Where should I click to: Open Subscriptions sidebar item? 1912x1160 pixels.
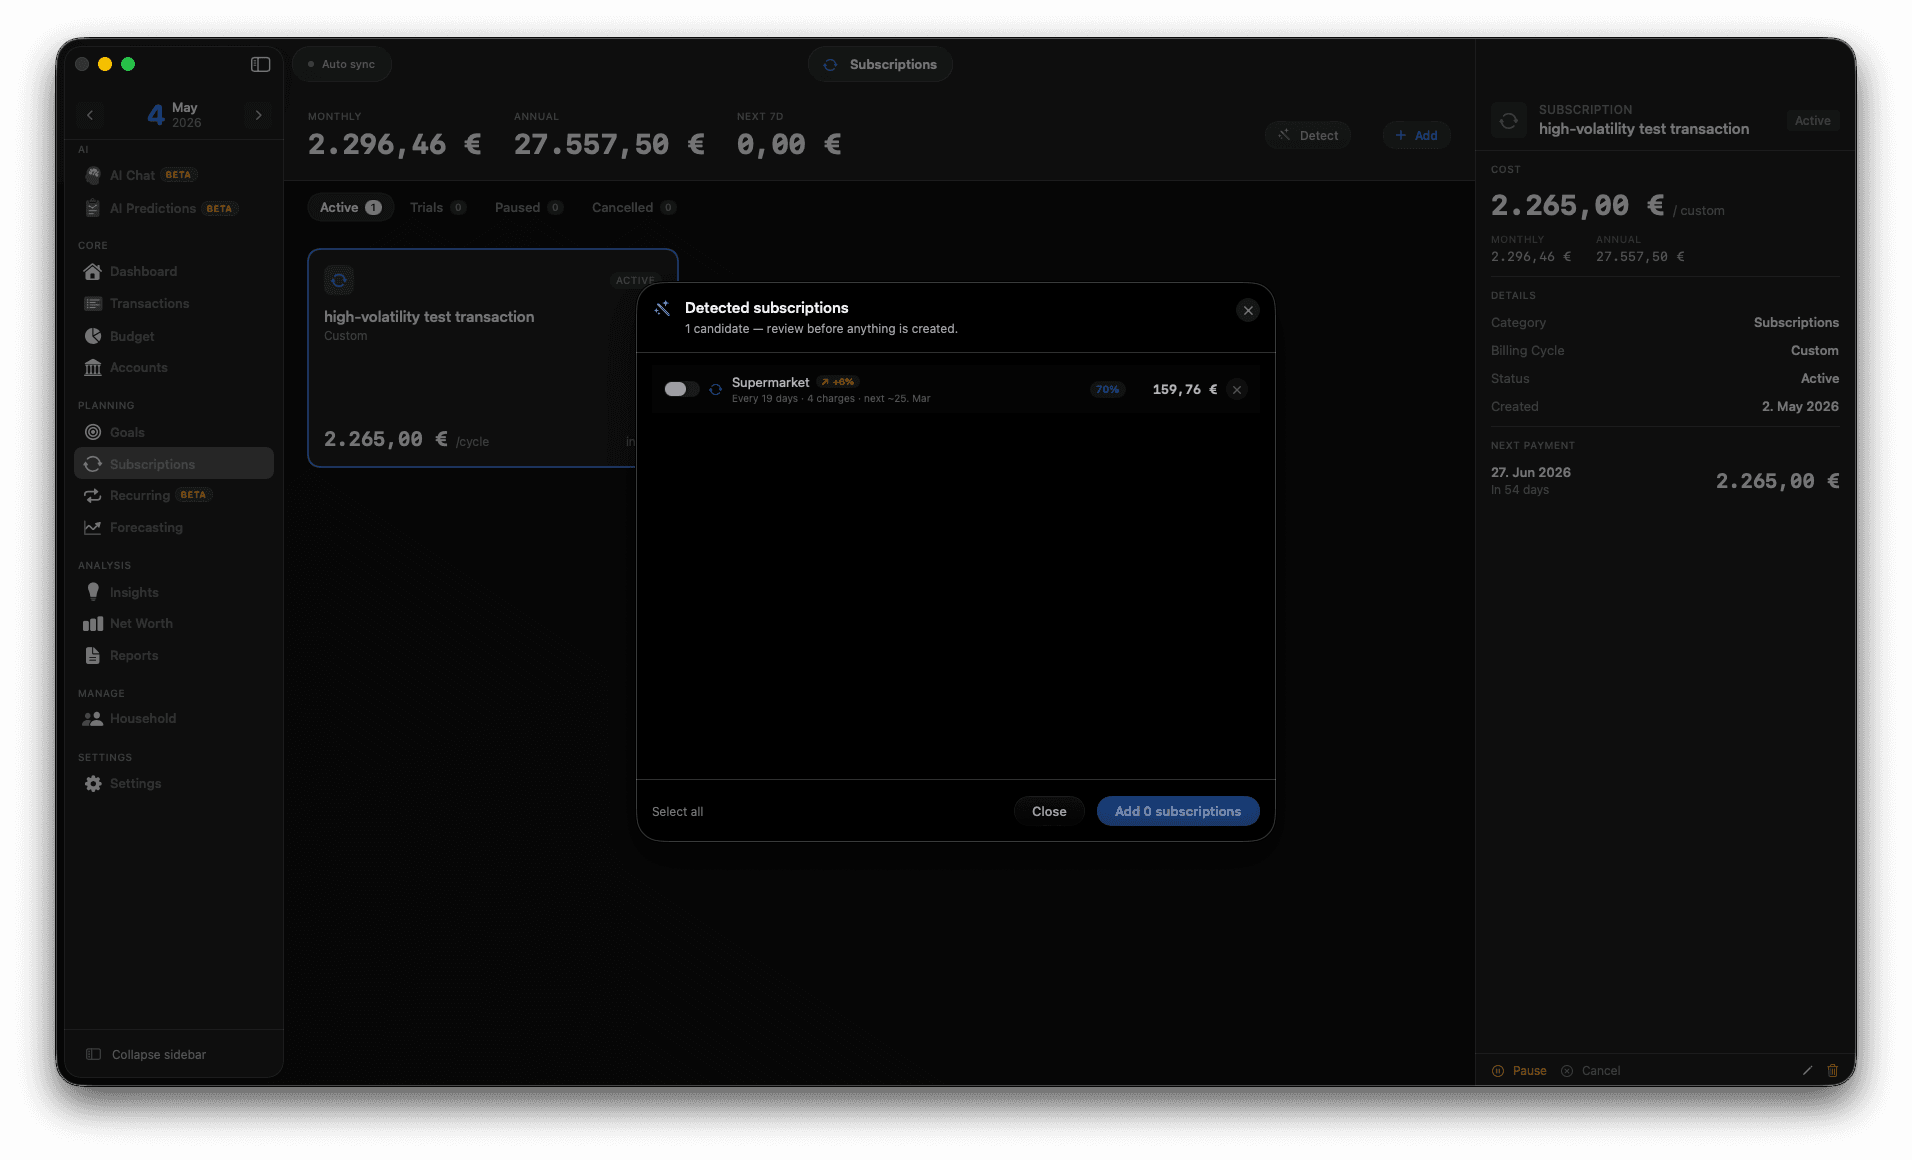174,464
